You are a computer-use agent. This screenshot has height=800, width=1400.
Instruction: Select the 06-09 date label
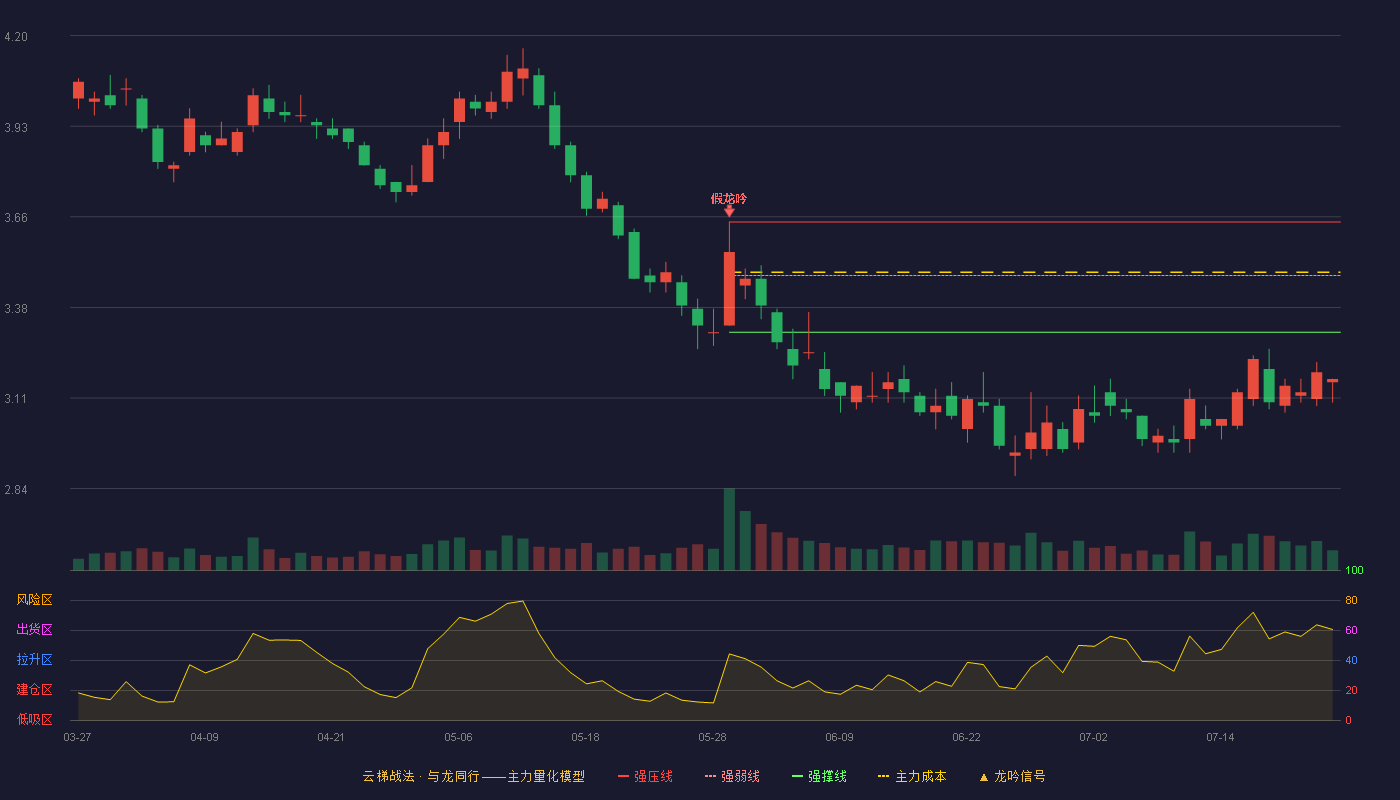point(839,737)
